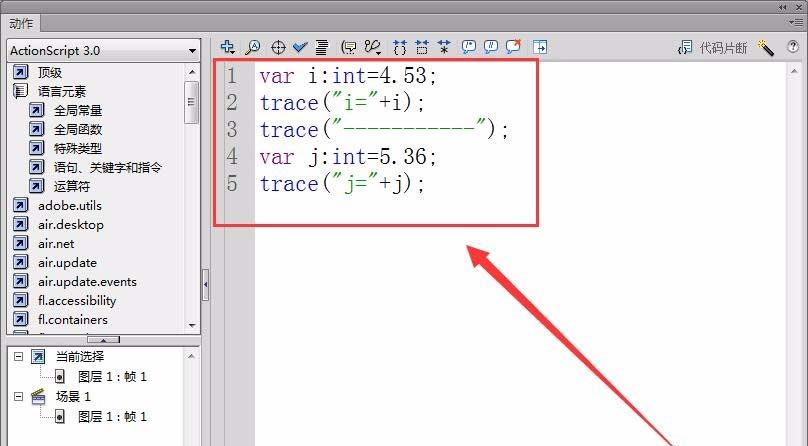Collapse the panel with double-arrow icon
Viewport: 808px width, 446px height.
click(x=783, y=7)
